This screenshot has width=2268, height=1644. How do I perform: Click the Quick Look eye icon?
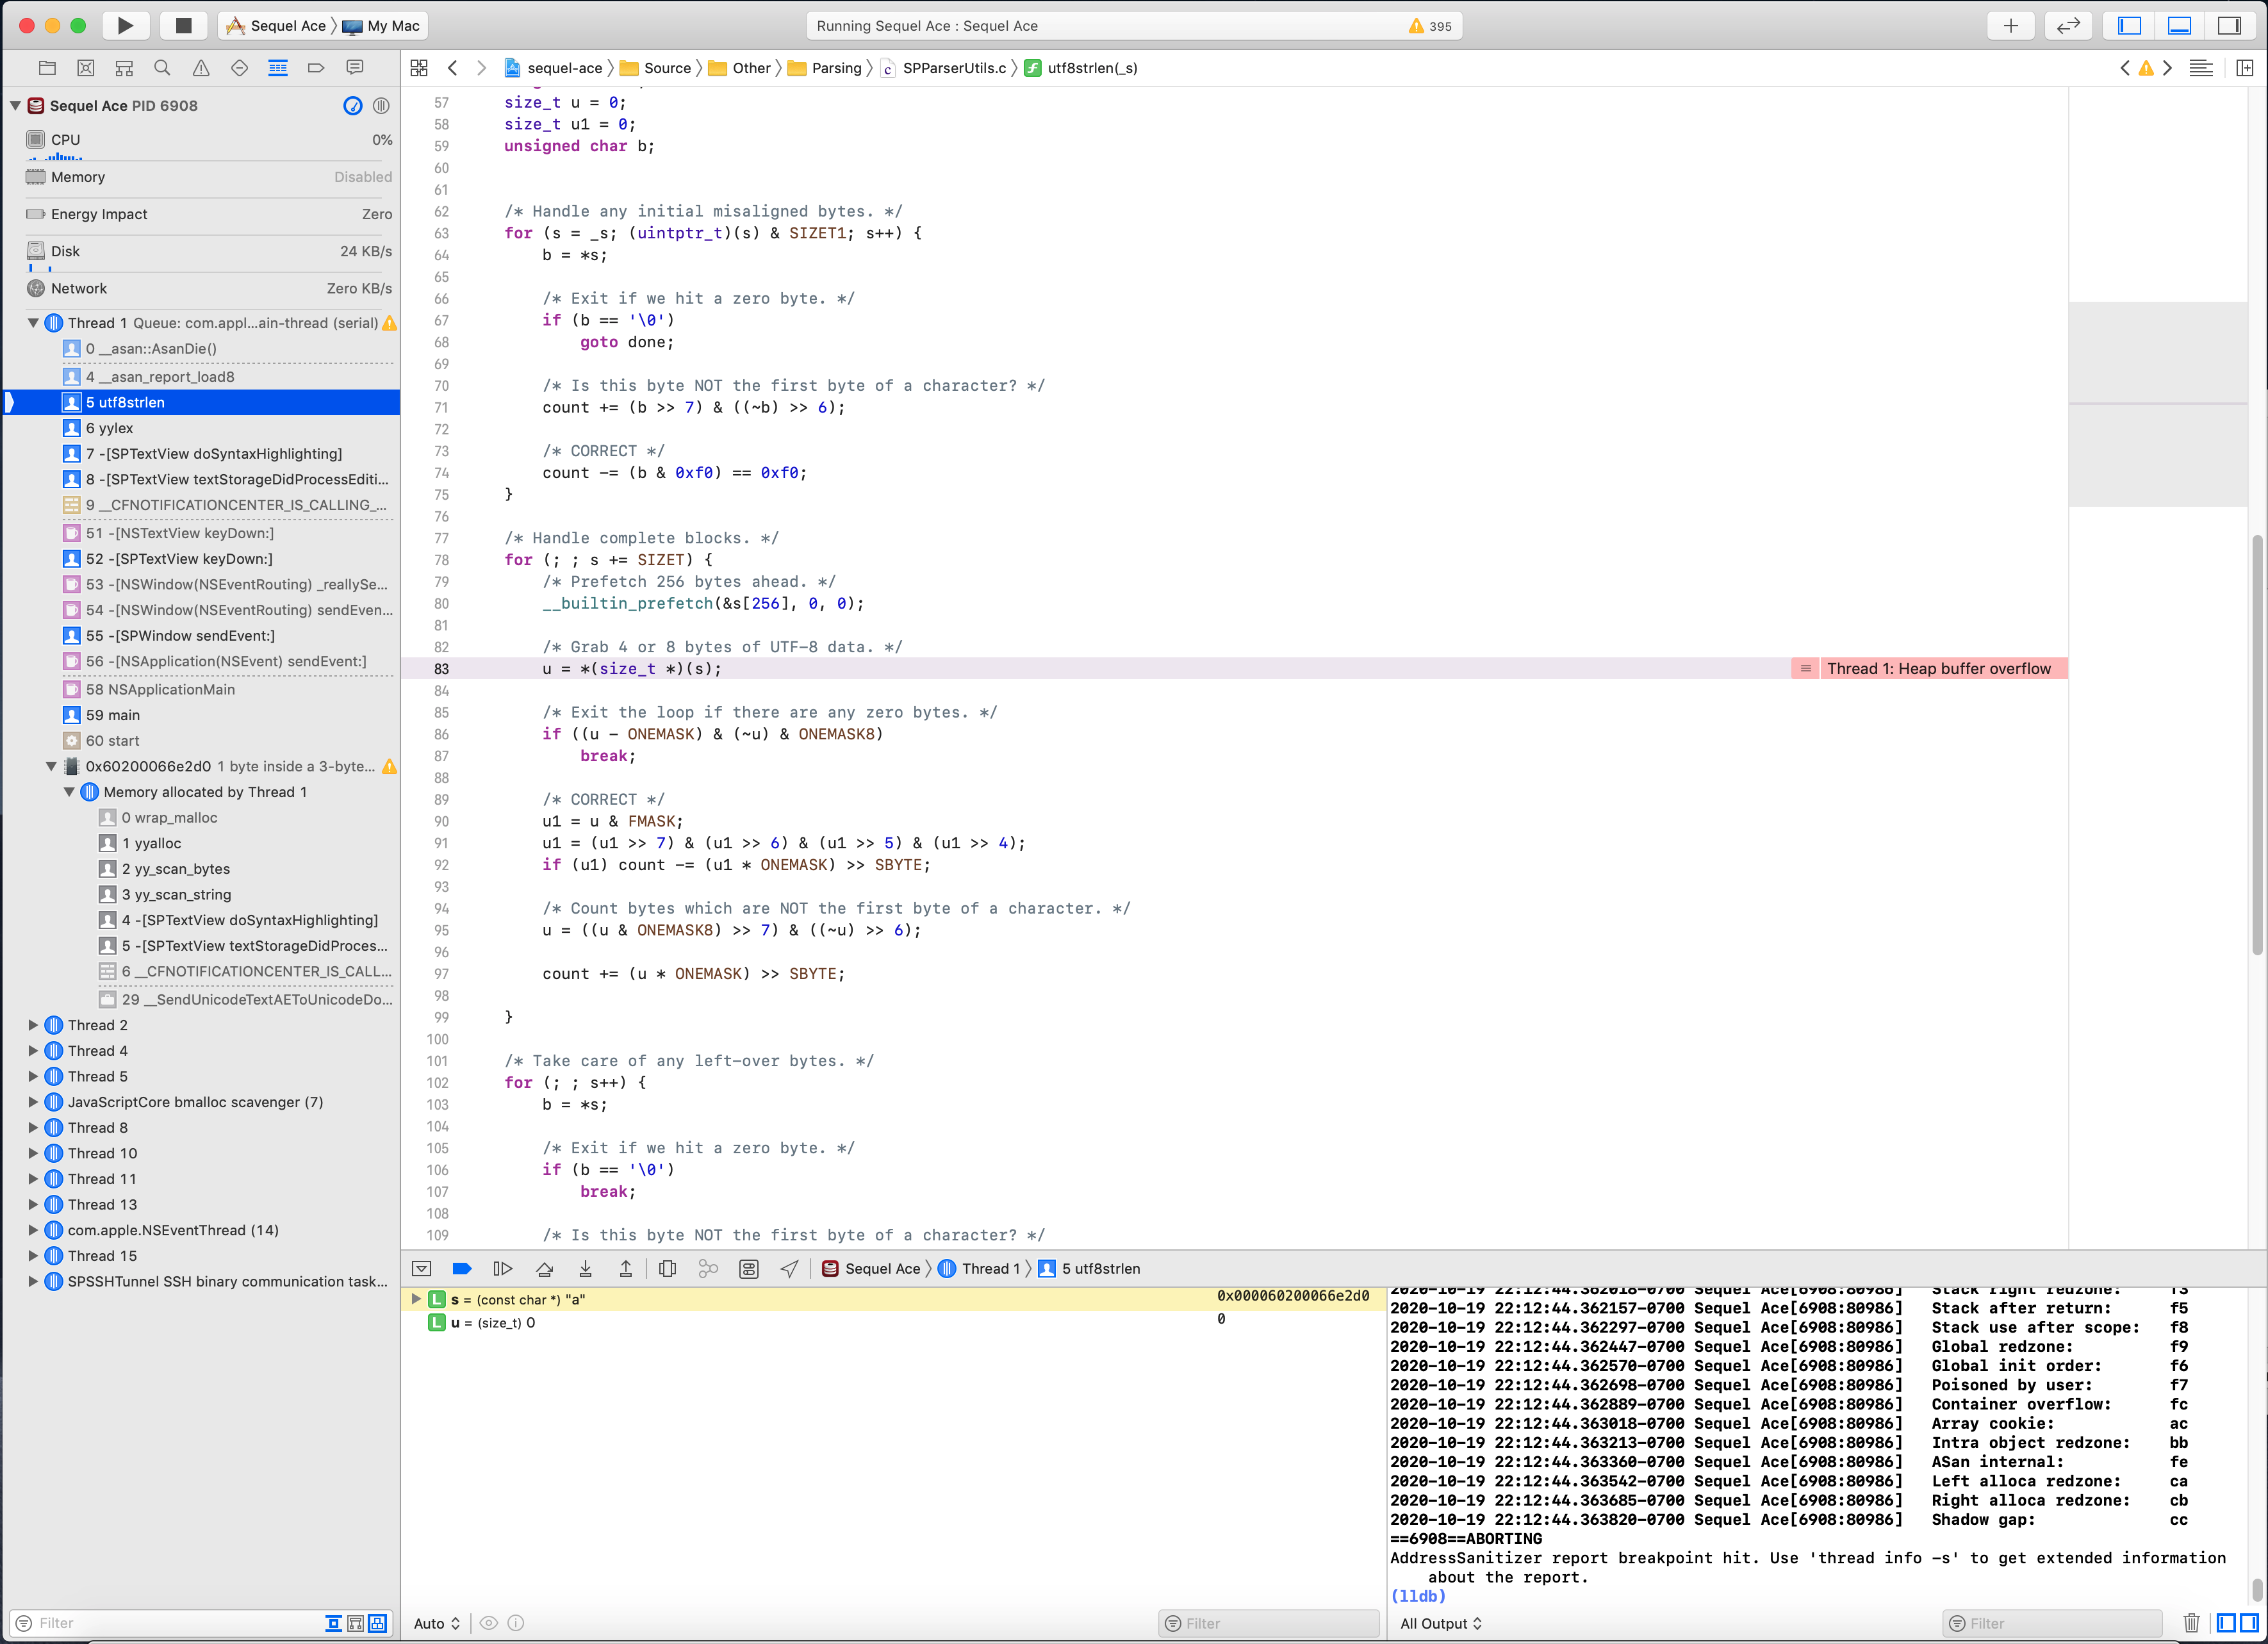tap(489, 1623)
